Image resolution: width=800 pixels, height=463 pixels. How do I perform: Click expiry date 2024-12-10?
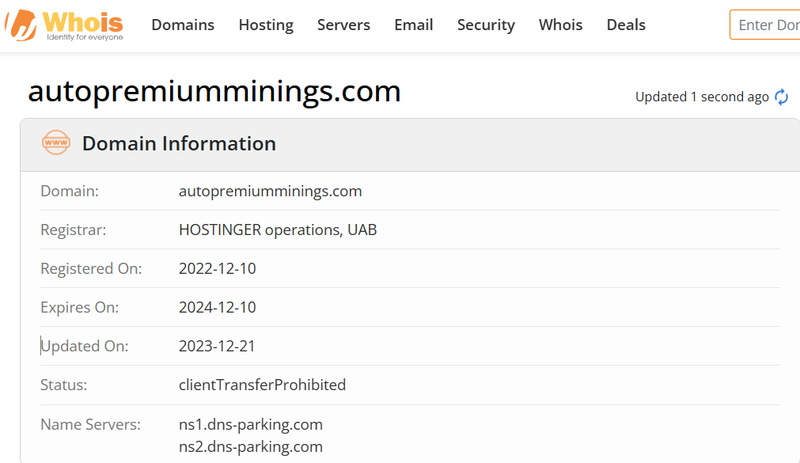point(217,307)
